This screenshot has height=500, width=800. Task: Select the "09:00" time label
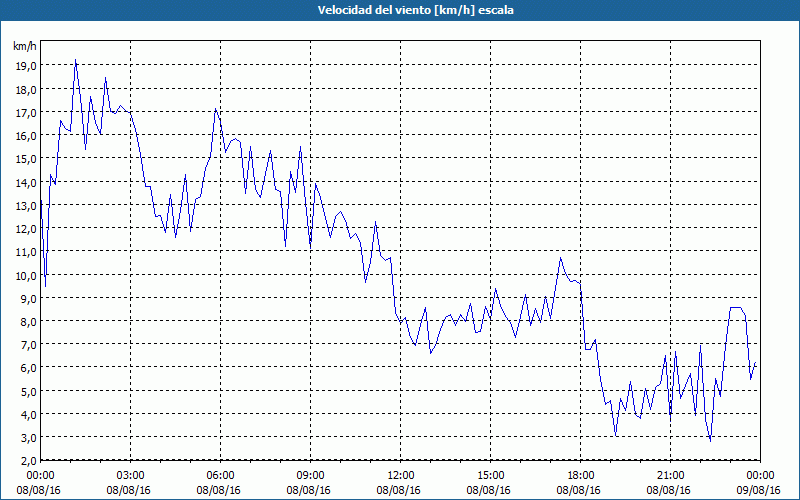pyautogui.click(x=311, y=476)
